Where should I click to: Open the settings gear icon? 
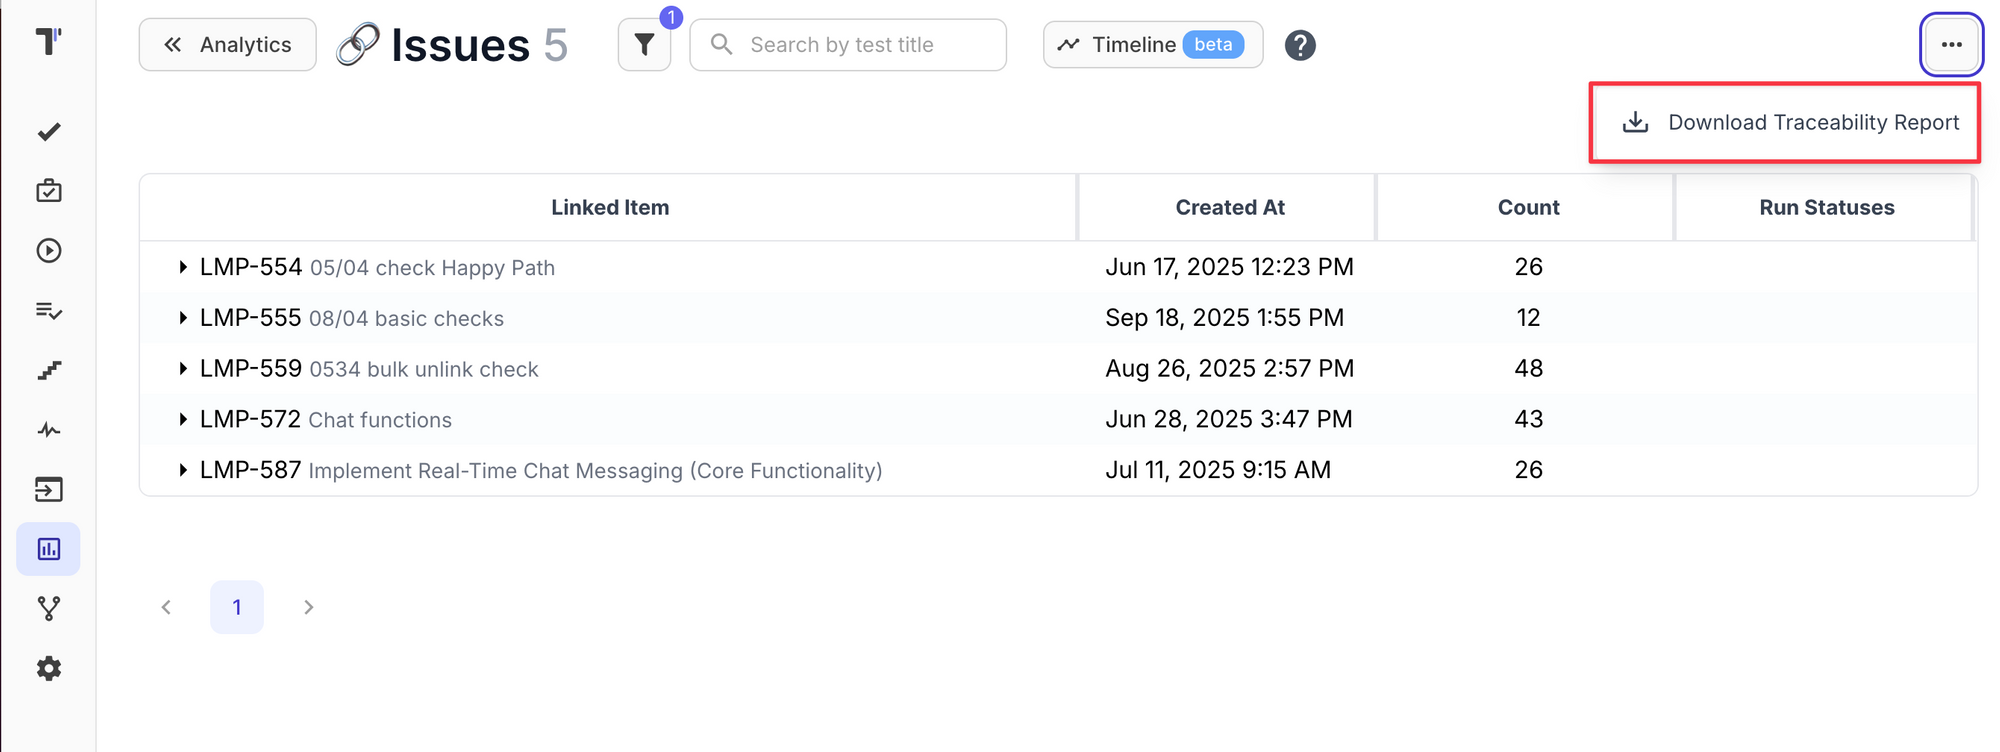pyautogui.click(x=47, y=668)
